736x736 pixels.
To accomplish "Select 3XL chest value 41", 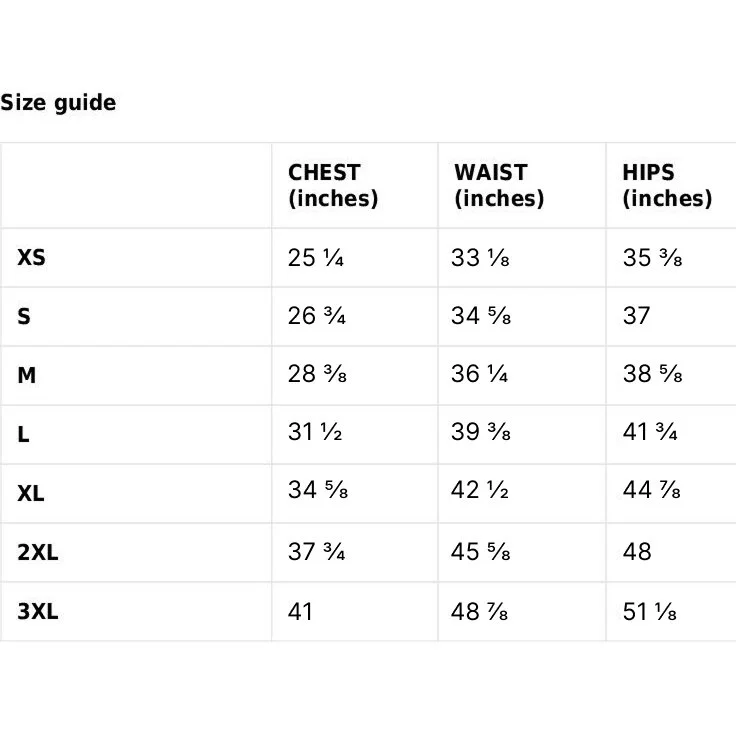I will [300, 612].
